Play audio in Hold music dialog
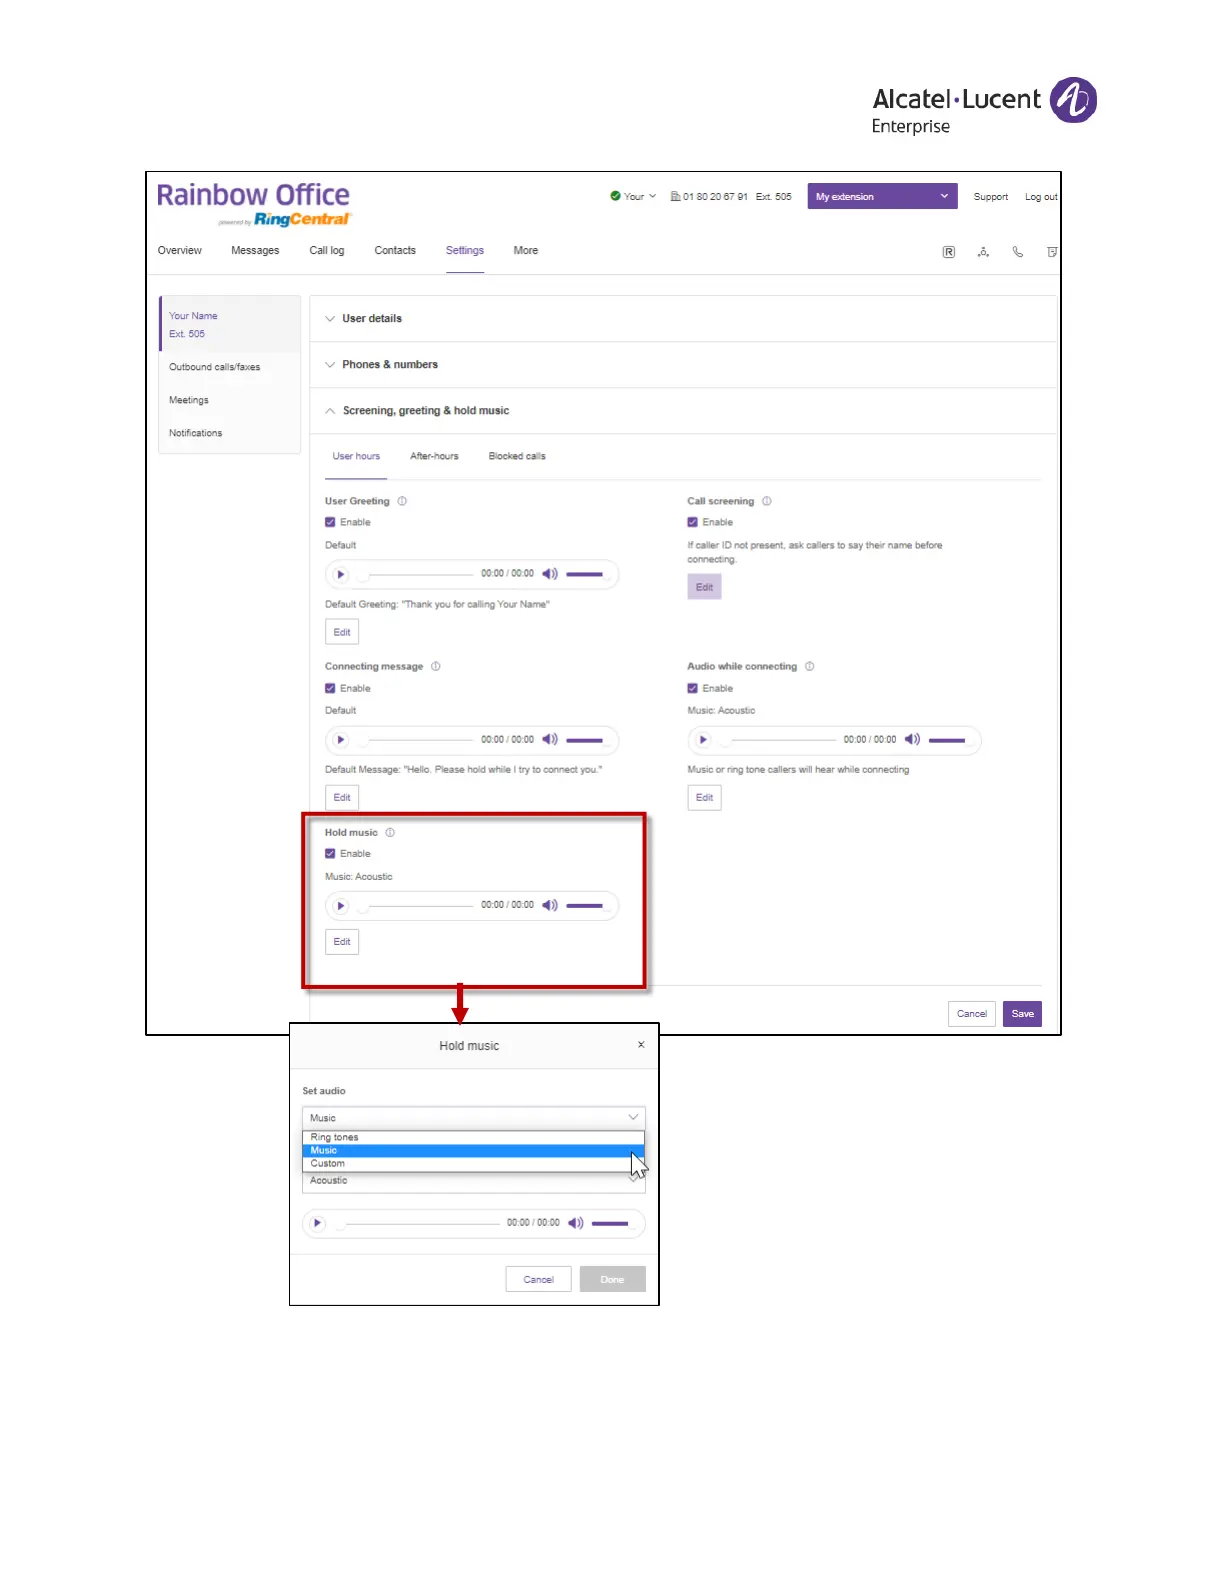1224x1584 pixels. click(x=317, y=1223)
